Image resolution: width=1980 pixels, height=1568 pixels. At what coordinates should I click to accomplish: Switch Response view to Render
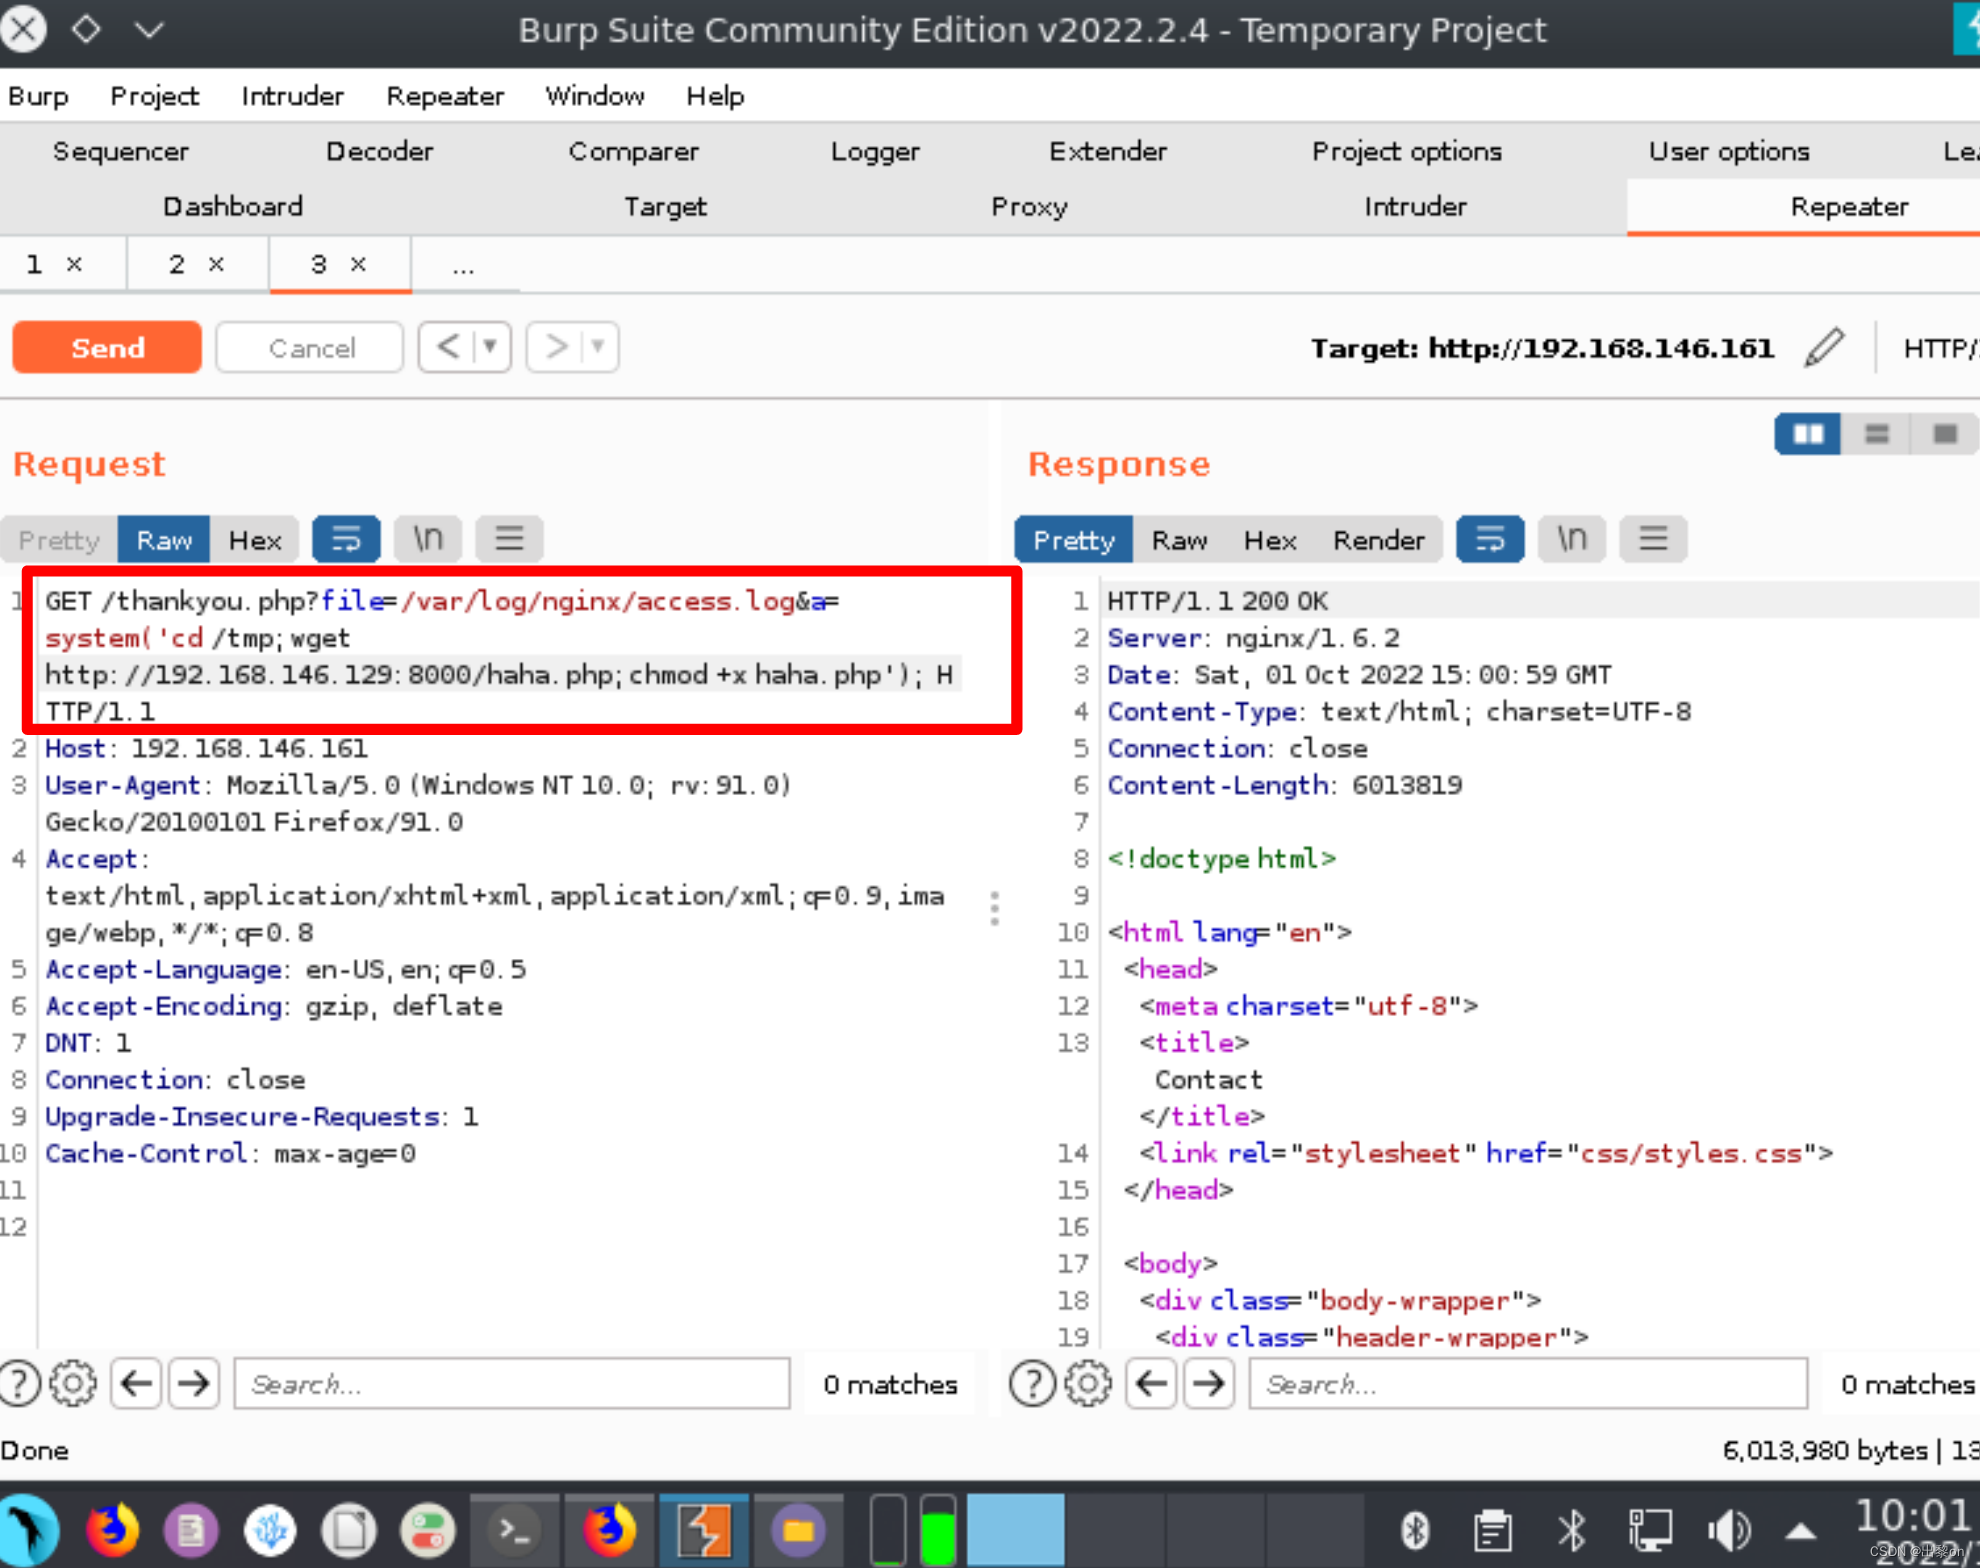pos(1377,540)
